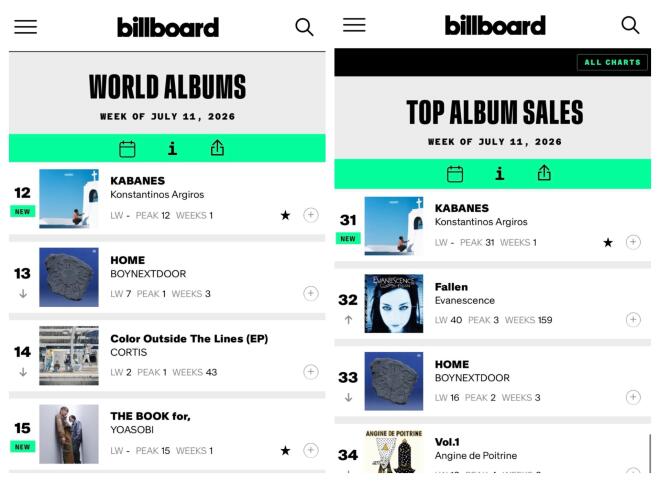Share the Top Album Sales chart
This screenshot has width=660, height=482.
(544, 173)
